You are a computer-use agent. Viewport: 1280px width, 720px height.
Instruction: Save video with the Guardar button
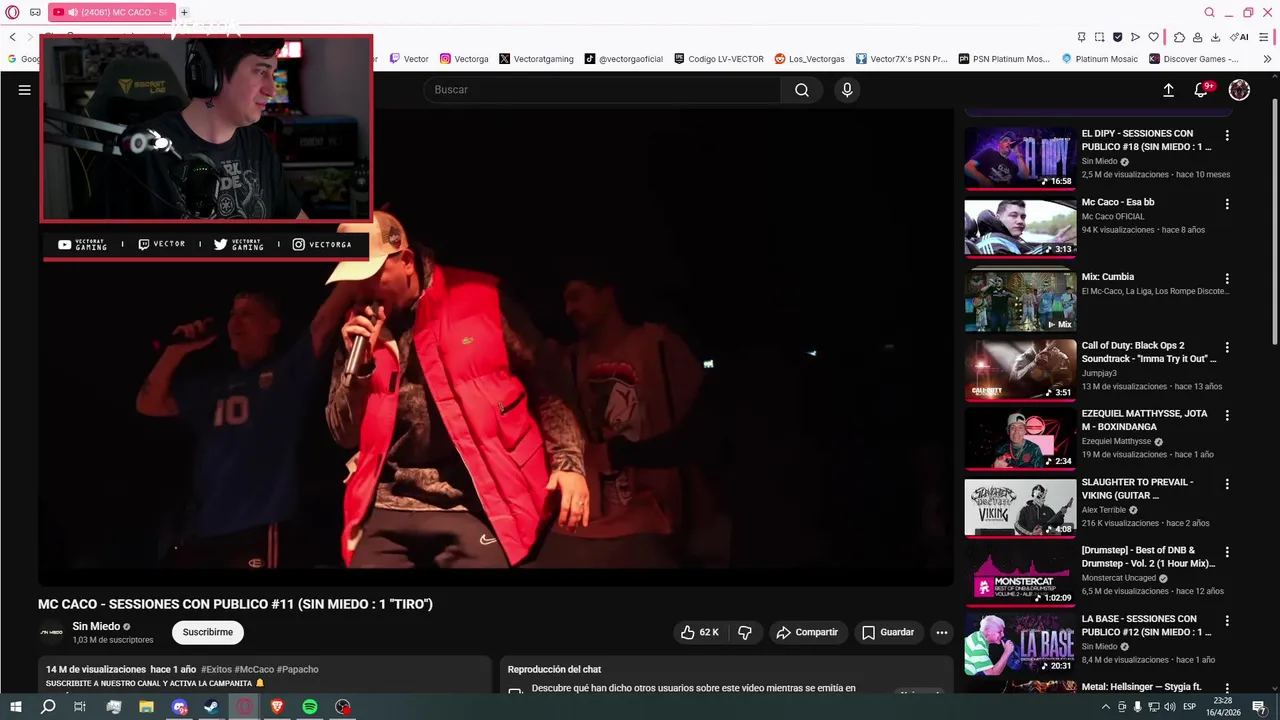pos(888,632)
